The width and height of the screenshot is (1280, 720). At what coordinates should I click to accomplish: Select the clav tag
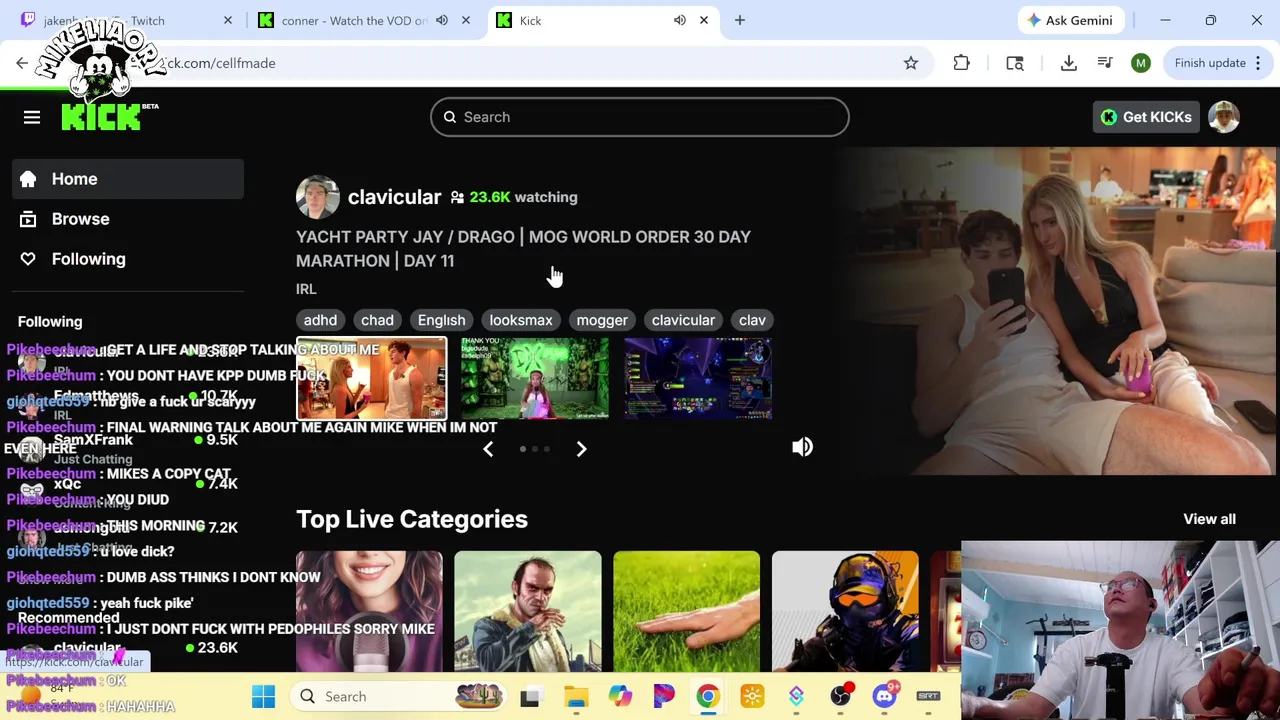(x=752, y=320)
